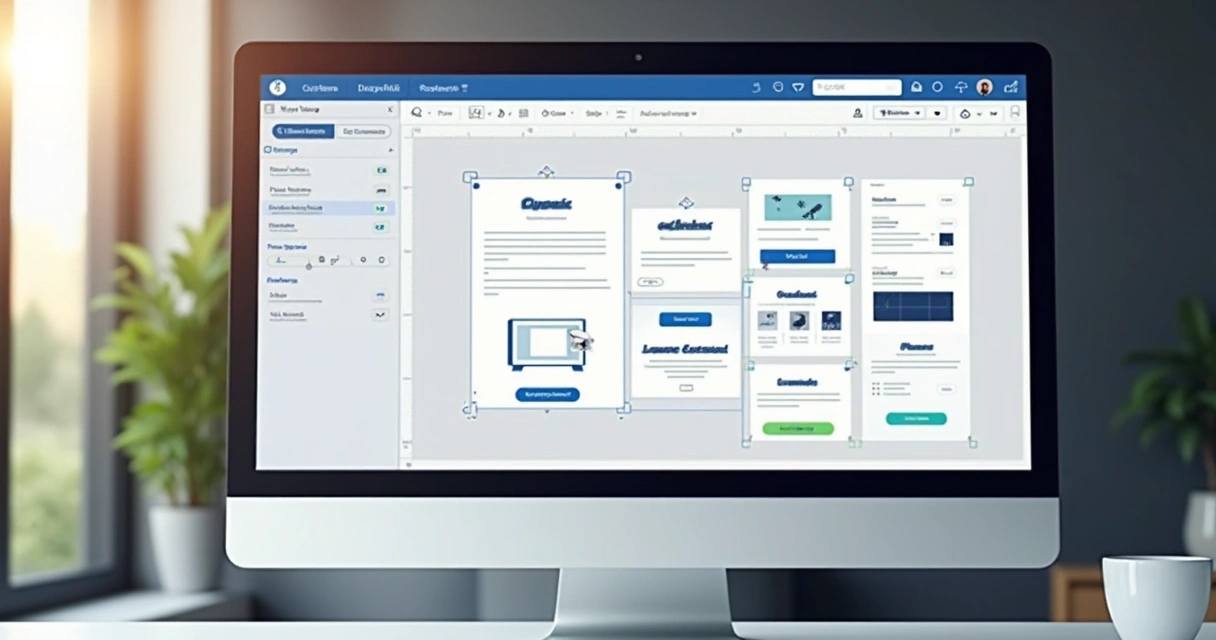Click the blue button under the teal hero image
The width and height of the screenshot is (1216, 640).
pyautogui.click(x=797, y=256)
